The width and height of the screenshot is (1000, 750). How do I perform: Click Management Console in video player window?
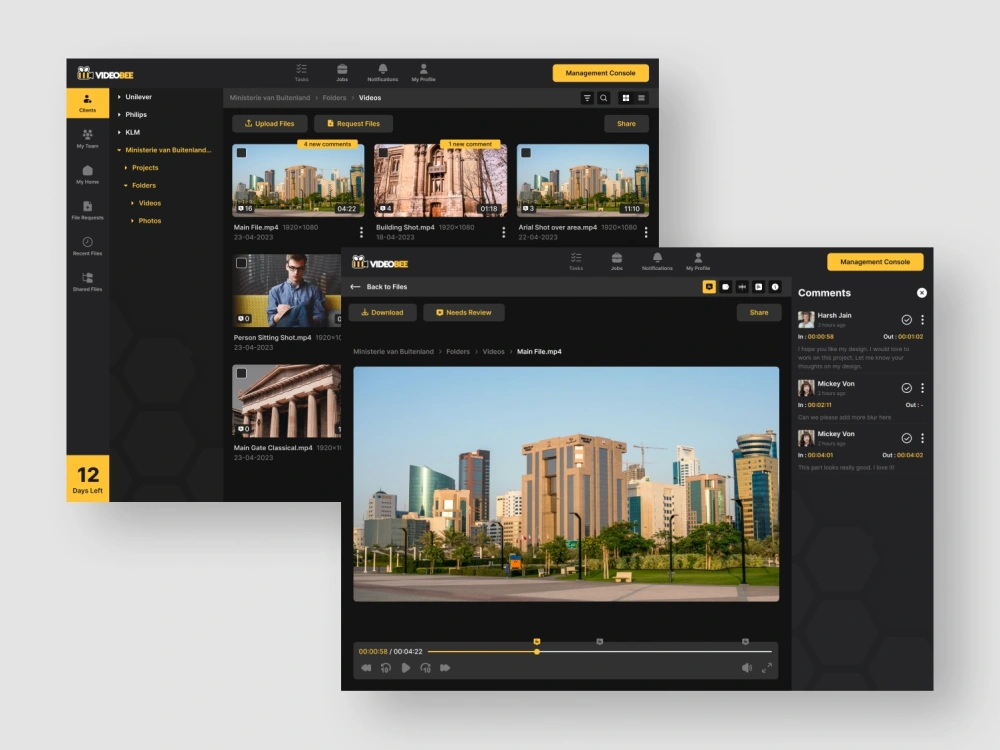[x=875, y=261]
